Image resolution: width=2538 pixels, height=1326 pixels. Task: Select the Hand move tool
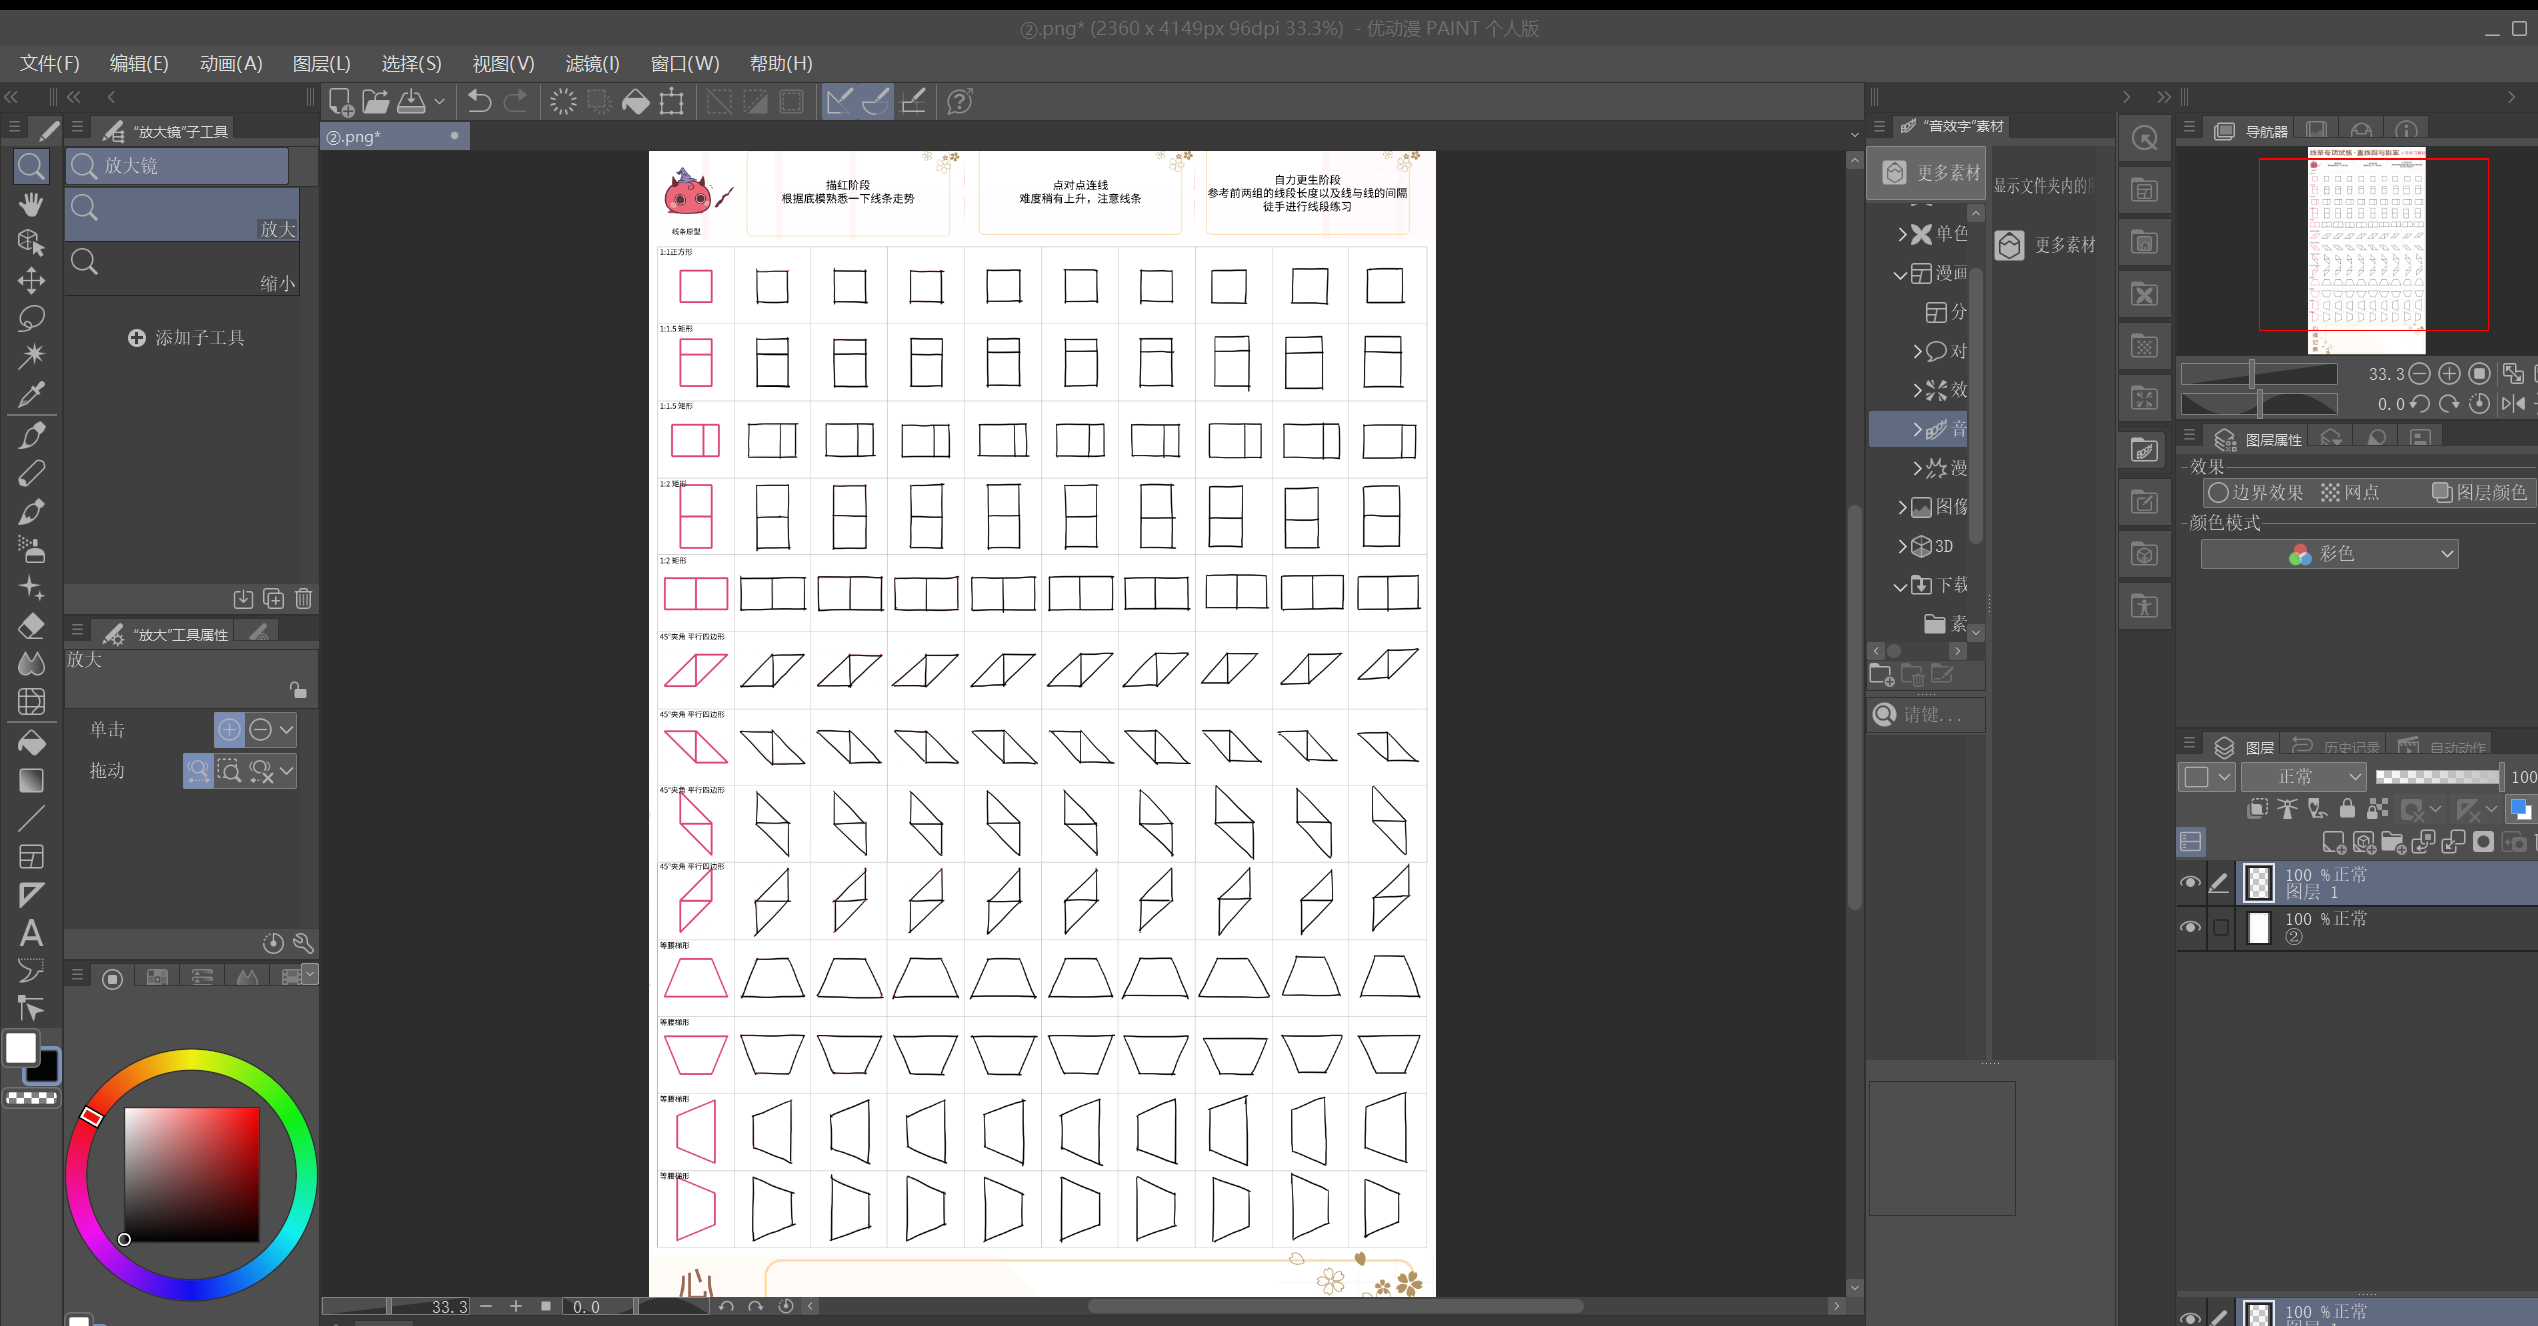click(x=31, y=204)
